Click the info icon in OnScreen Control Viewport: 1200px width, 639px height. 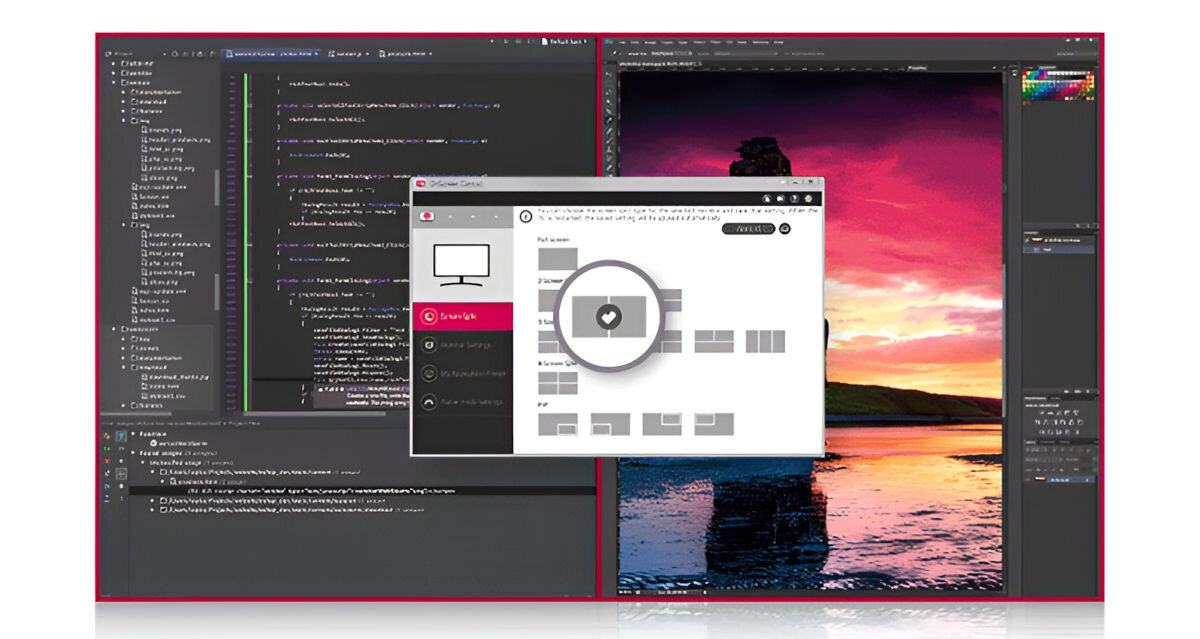(524, 215)
